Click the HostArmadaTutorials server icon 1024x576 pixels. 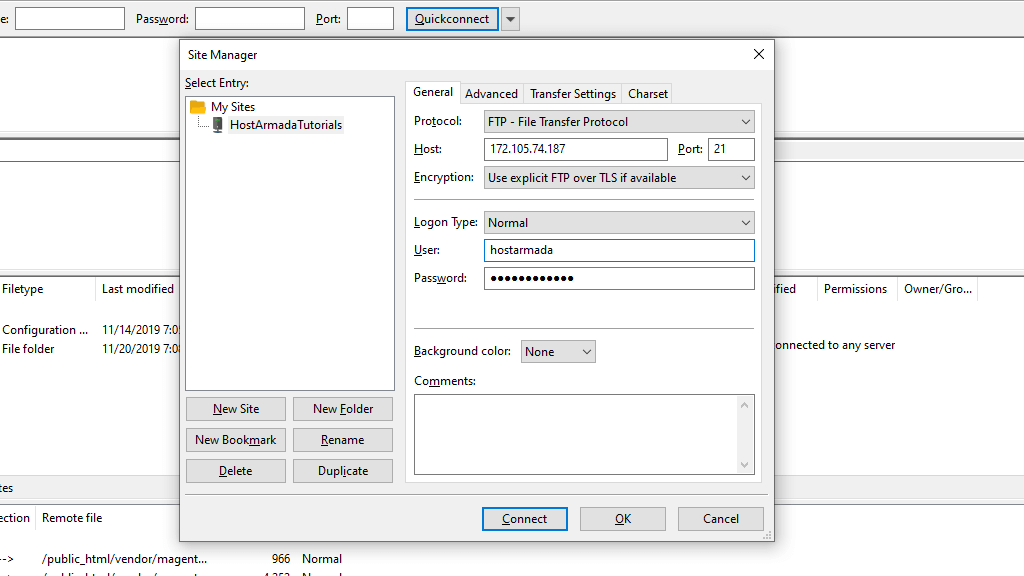[x=217, y=125]
